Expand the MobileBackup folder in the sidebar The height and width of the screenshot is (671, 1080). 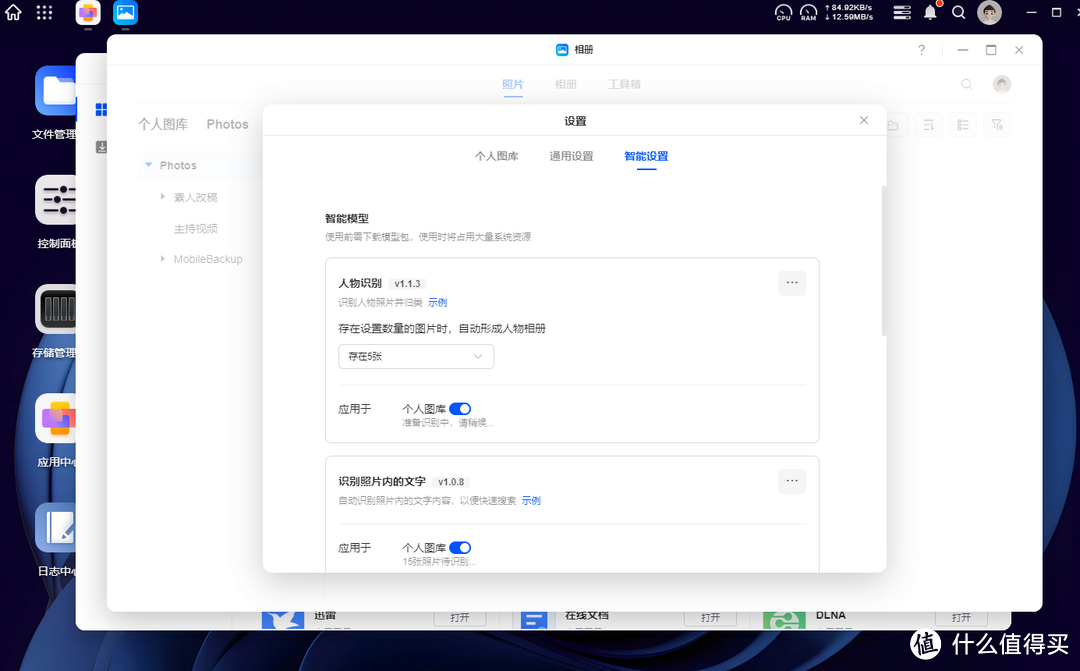point(163,258)
